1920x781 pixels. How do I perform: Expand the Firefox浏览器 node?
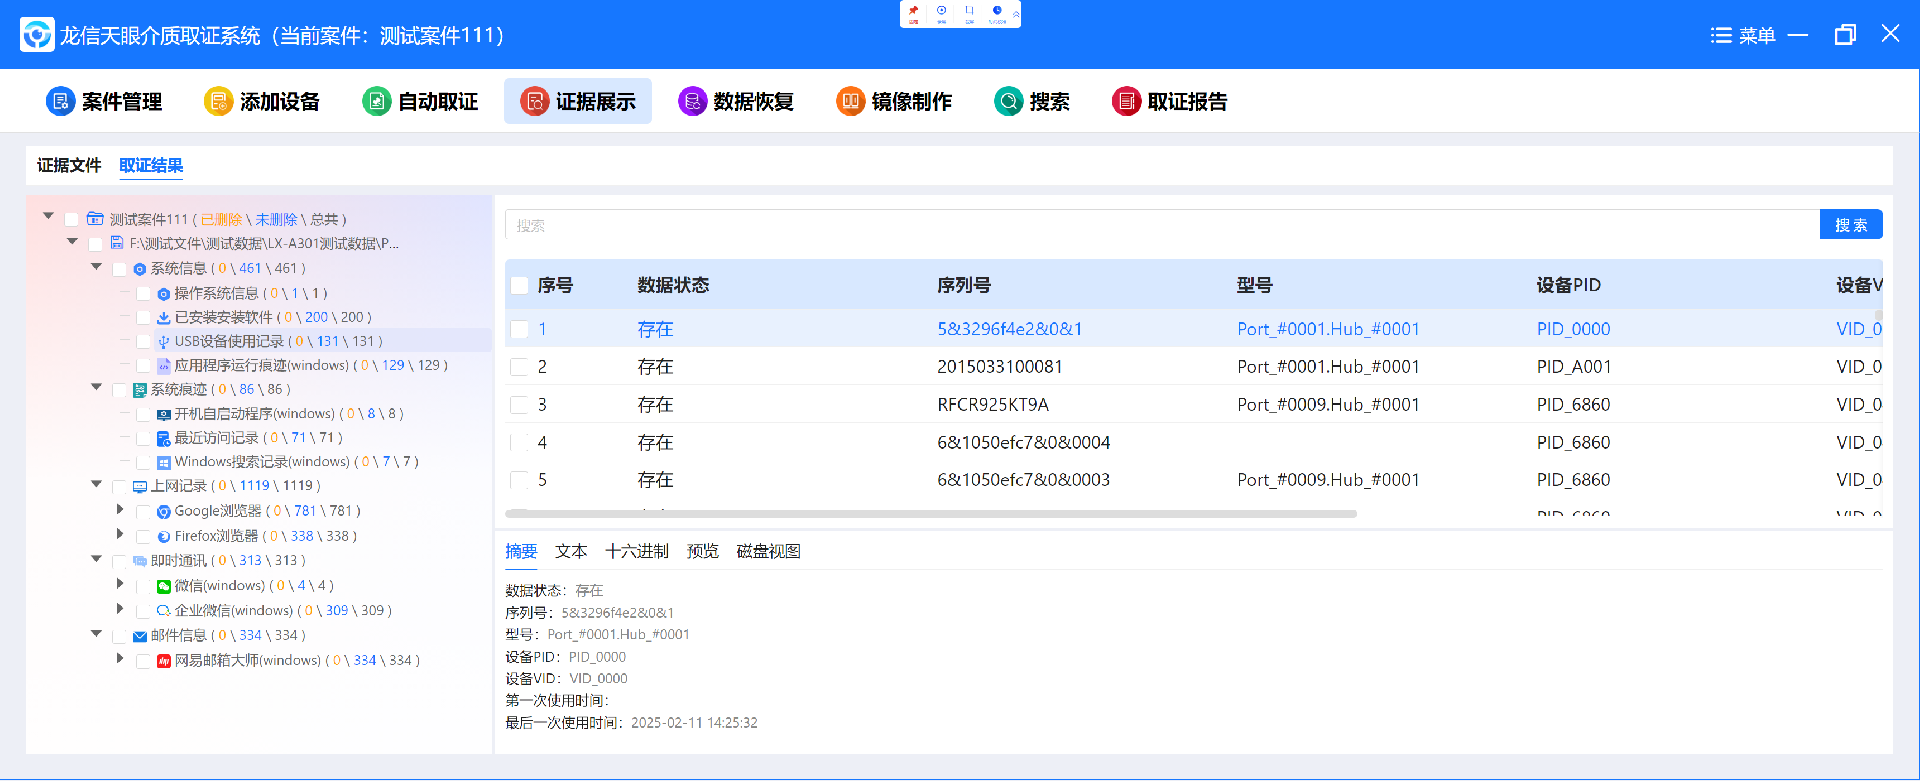(120, 534)
